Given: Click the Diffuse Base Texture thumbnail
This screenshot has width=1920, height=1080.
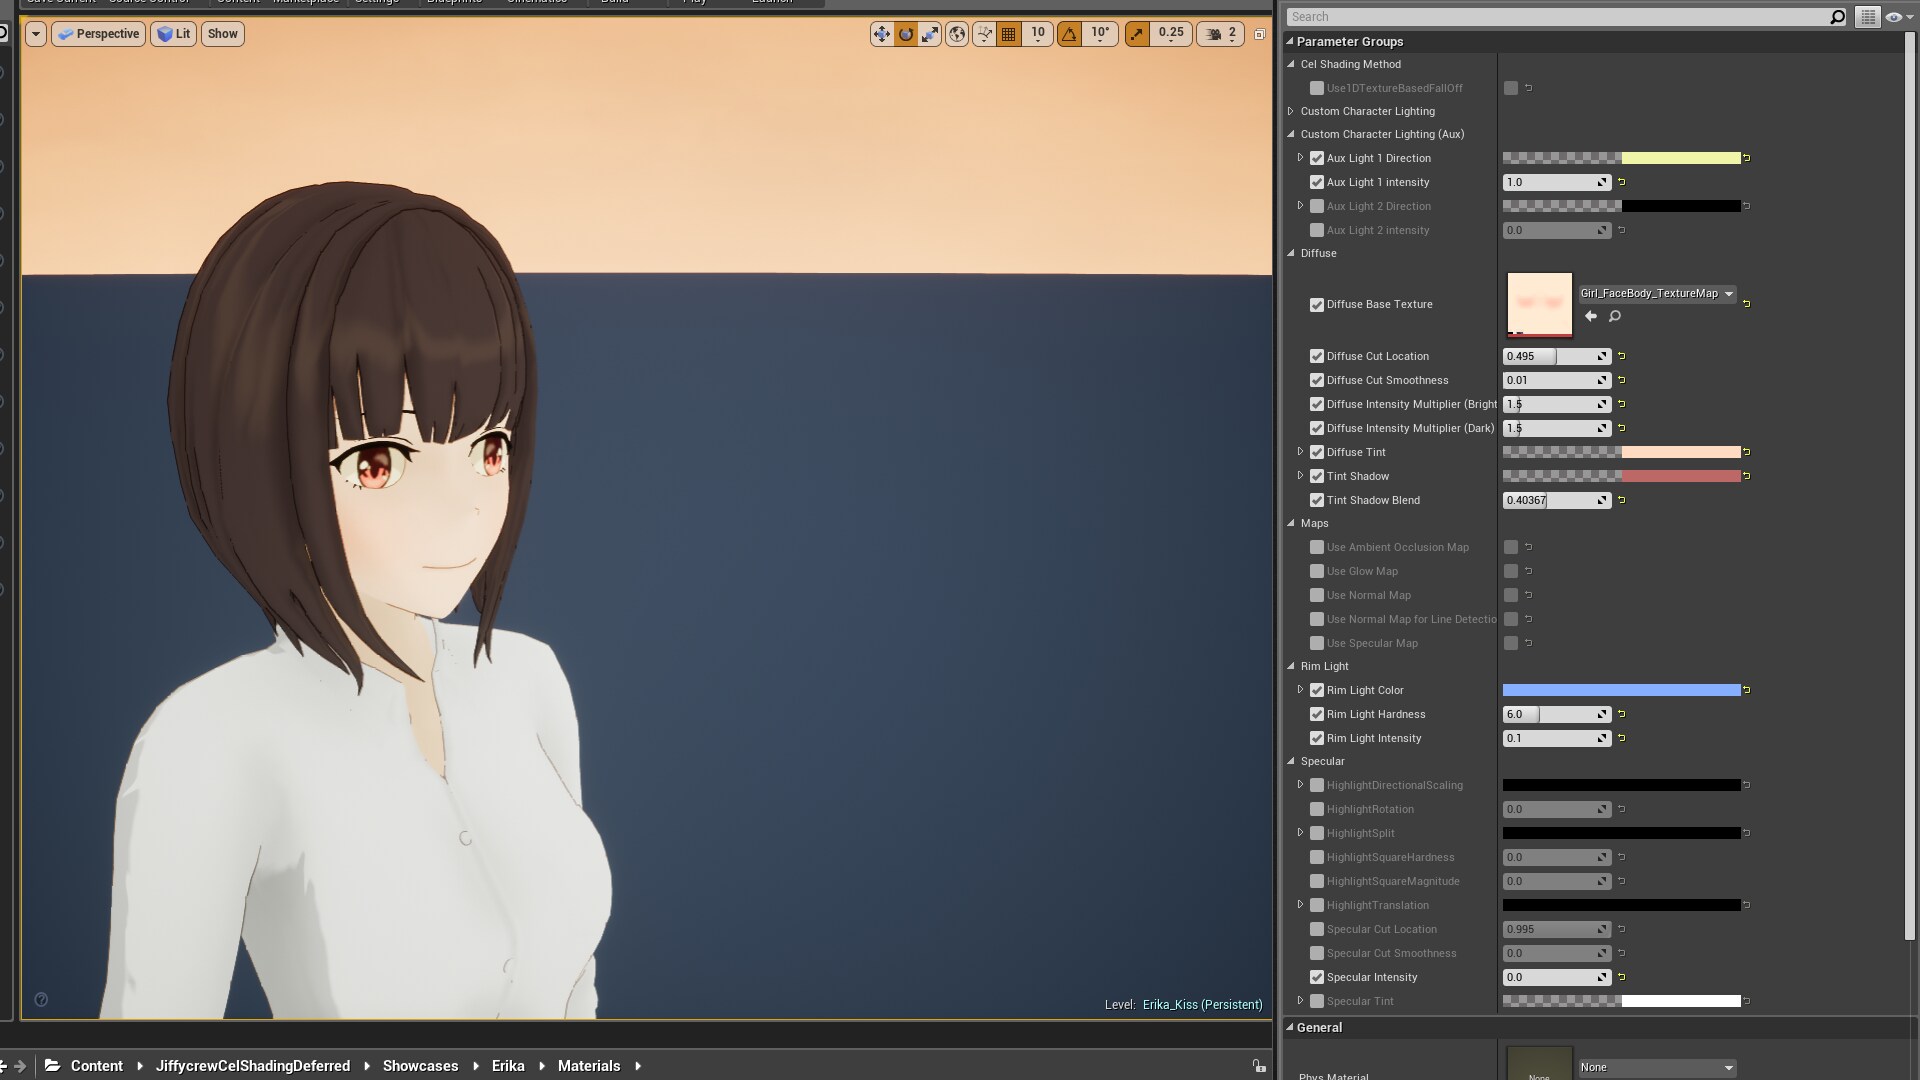Looking at the screenshot, I should click(1539, 305).
